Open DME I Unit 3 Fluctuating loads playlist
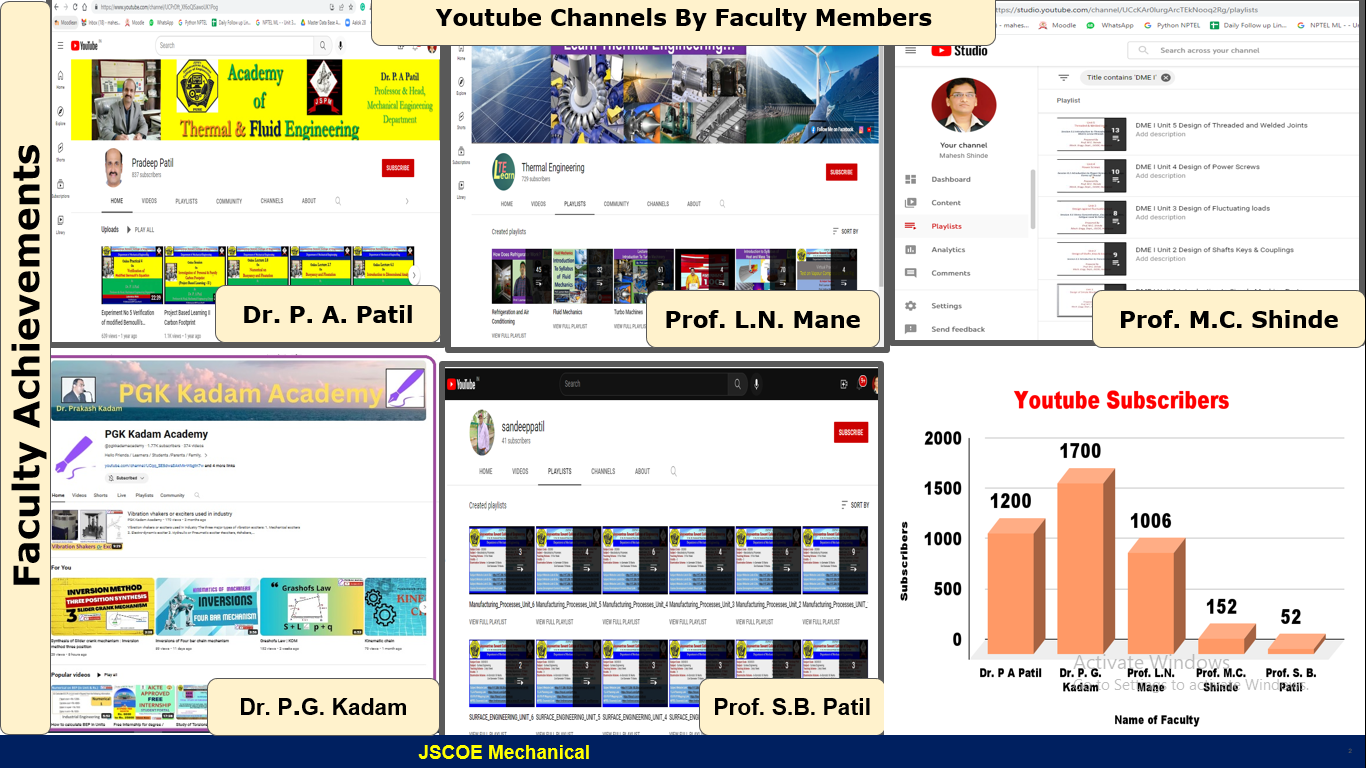Viewport: 1366px width, 768px height. point(1203,208)
